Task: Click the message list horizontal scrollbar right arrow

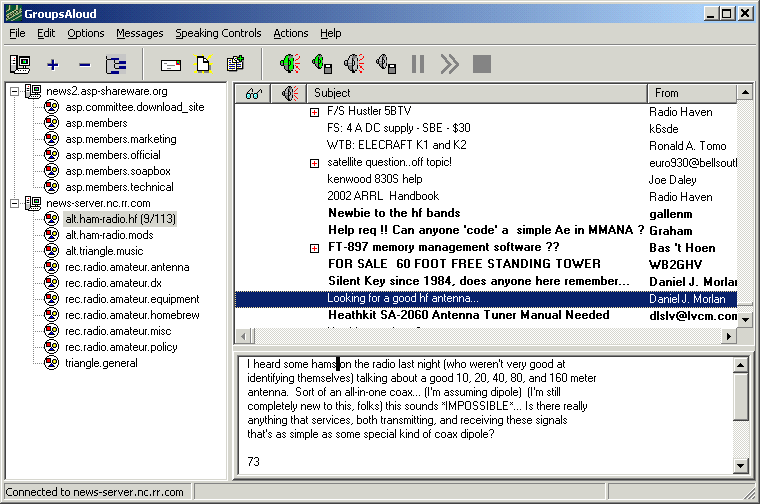Action: [x=729, y=336]
